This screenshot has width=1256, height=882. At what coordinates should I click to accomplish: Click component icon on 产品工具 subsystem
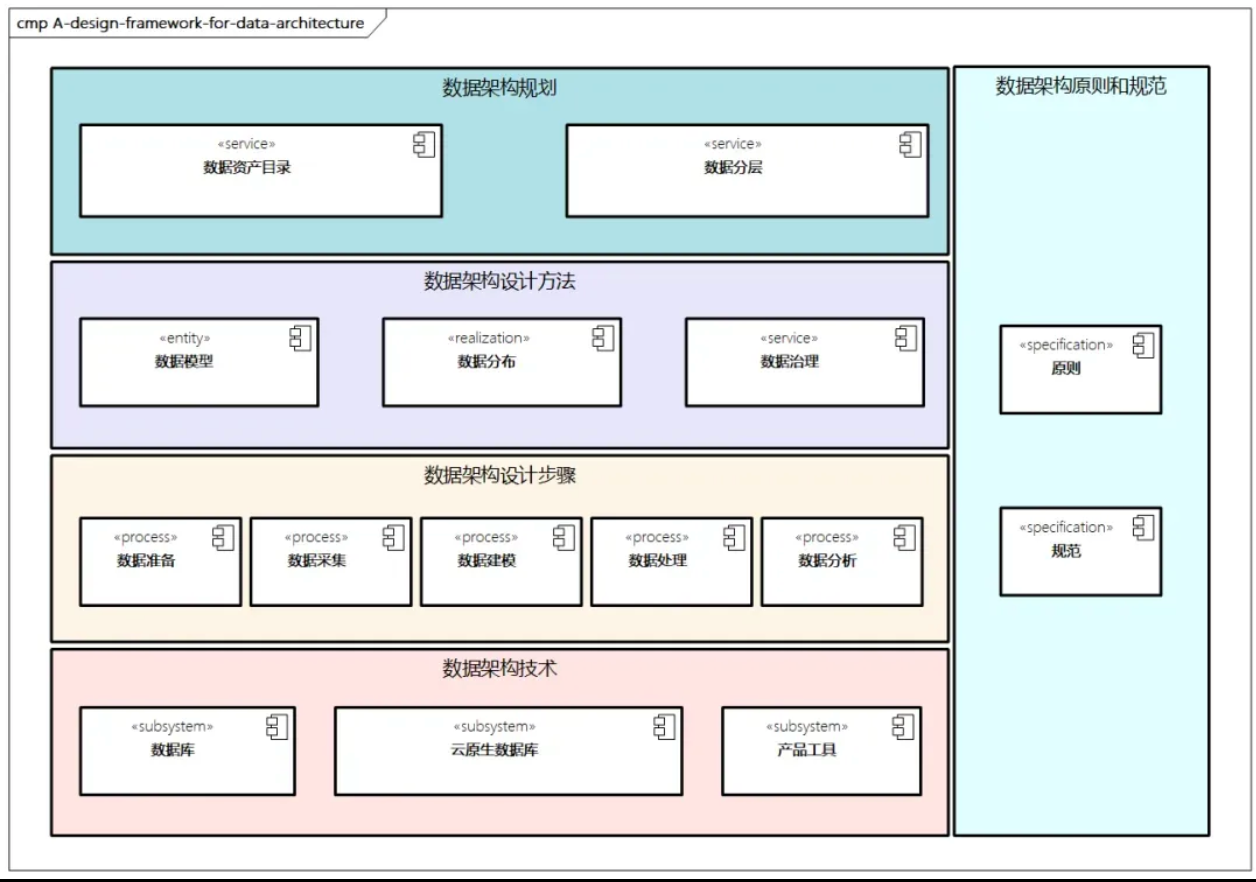(904, 727)
